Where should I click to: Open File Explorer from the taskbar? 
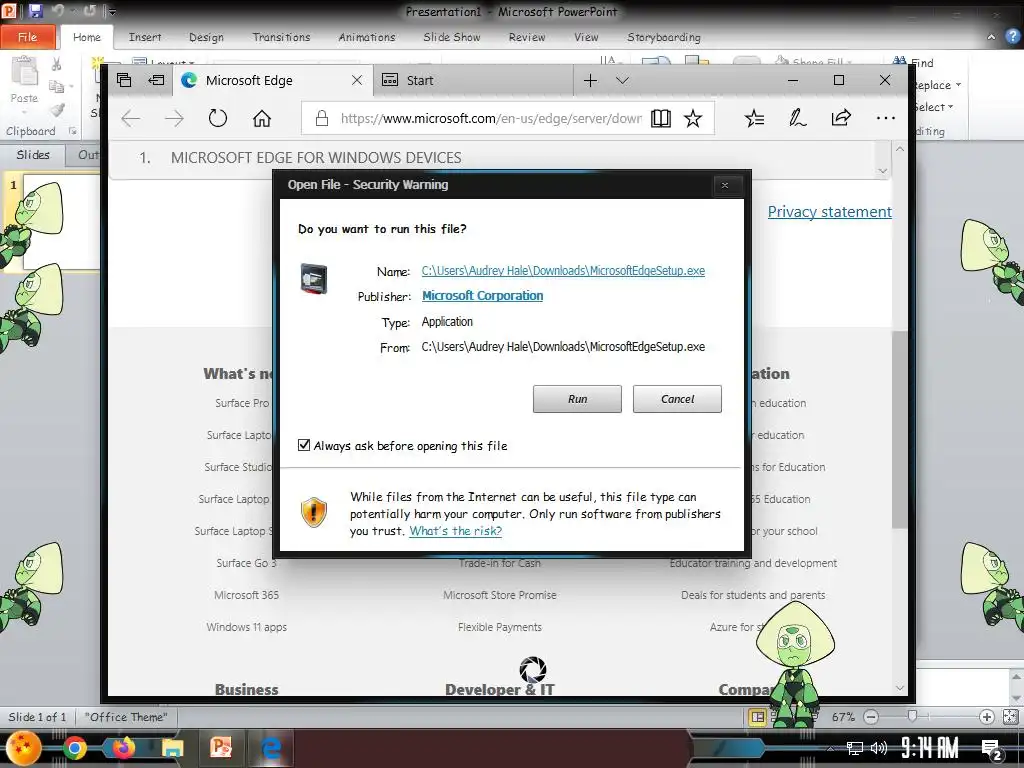(x=172, y=749)
